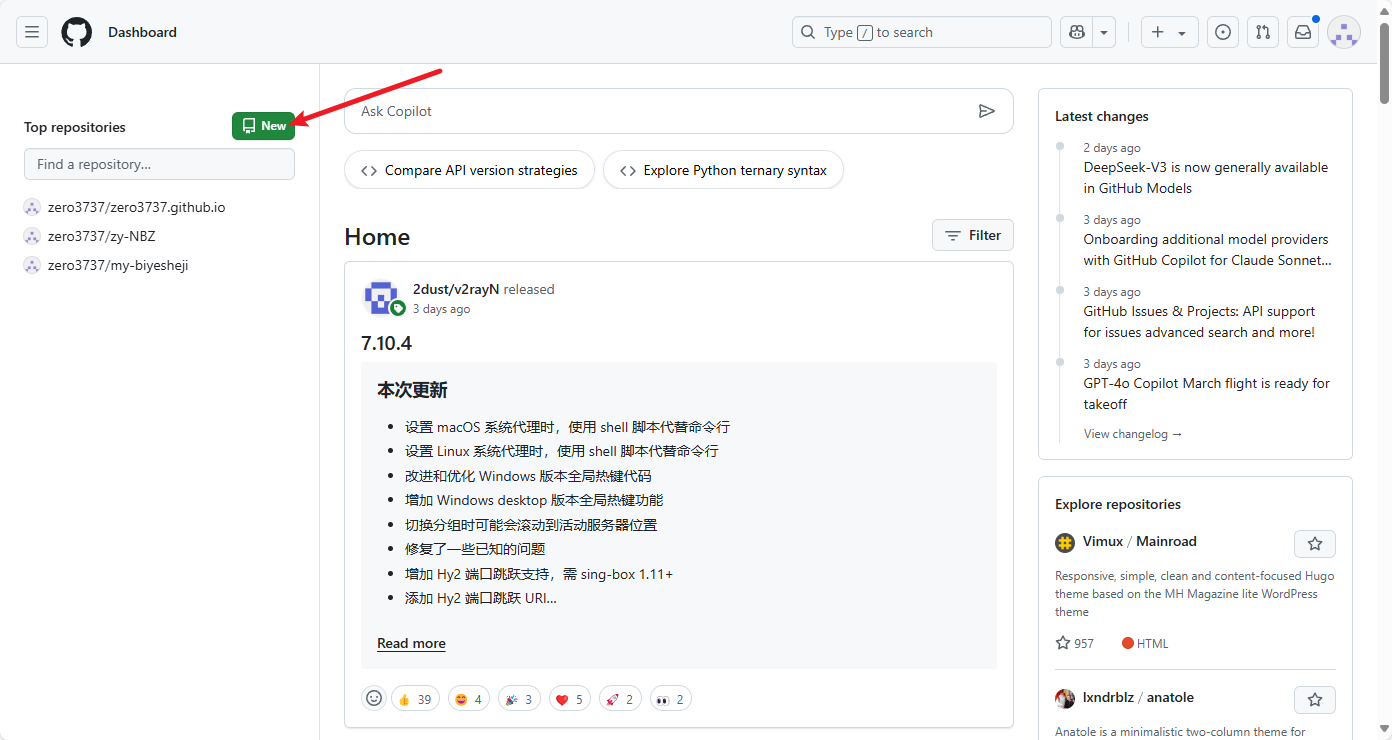Focus the Find a repository field
This screenshot has height=740, width=1392.
click(x=159, y=164)
